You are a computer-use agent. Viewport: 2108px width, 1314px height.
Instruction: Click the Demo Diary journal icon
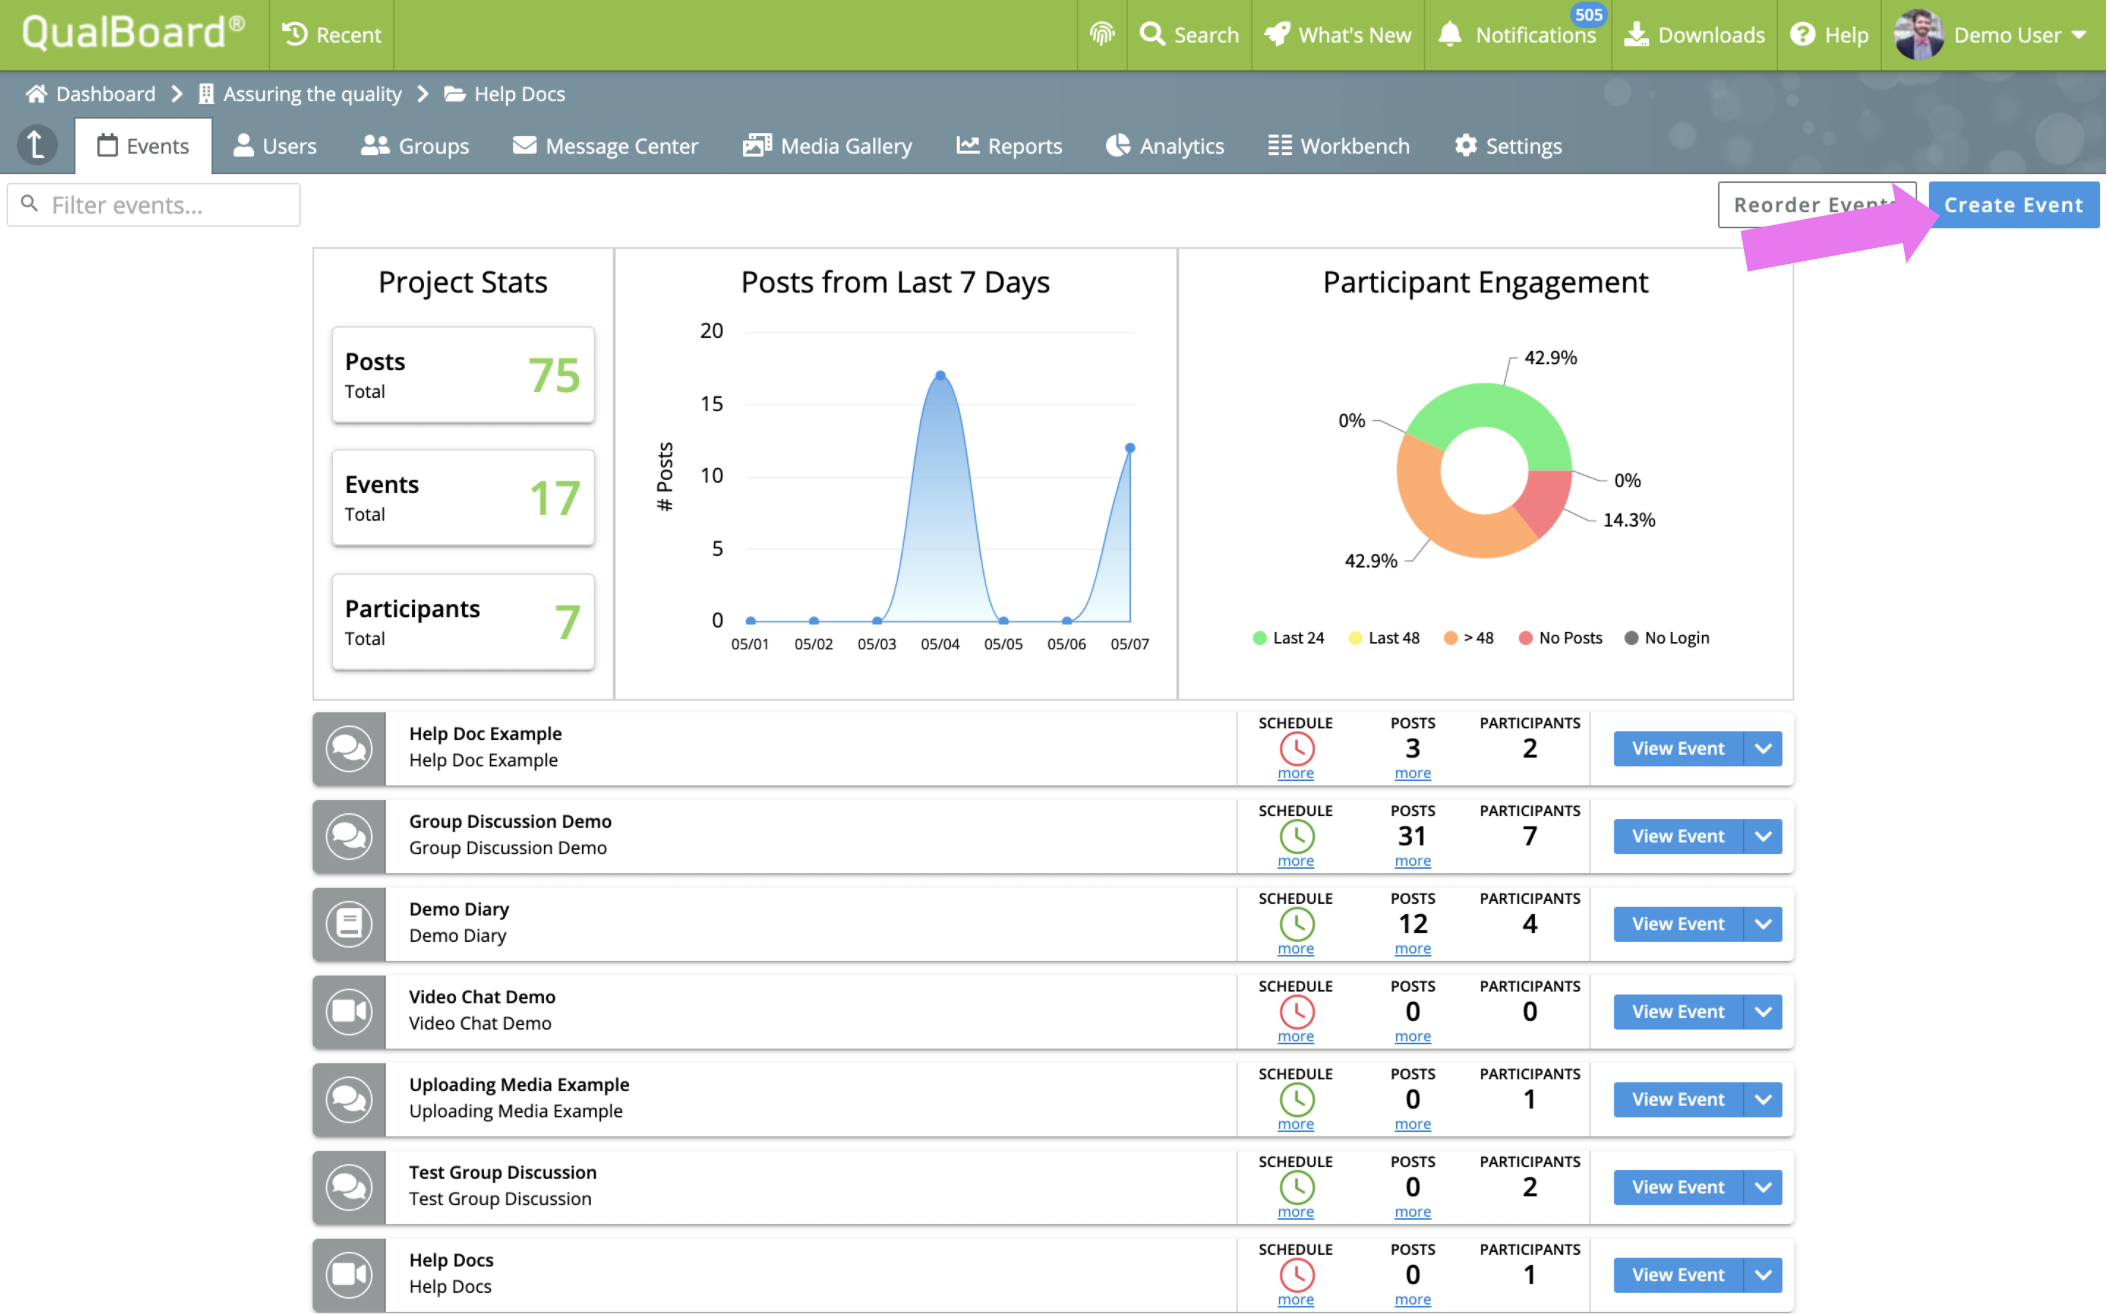[349, 924]
